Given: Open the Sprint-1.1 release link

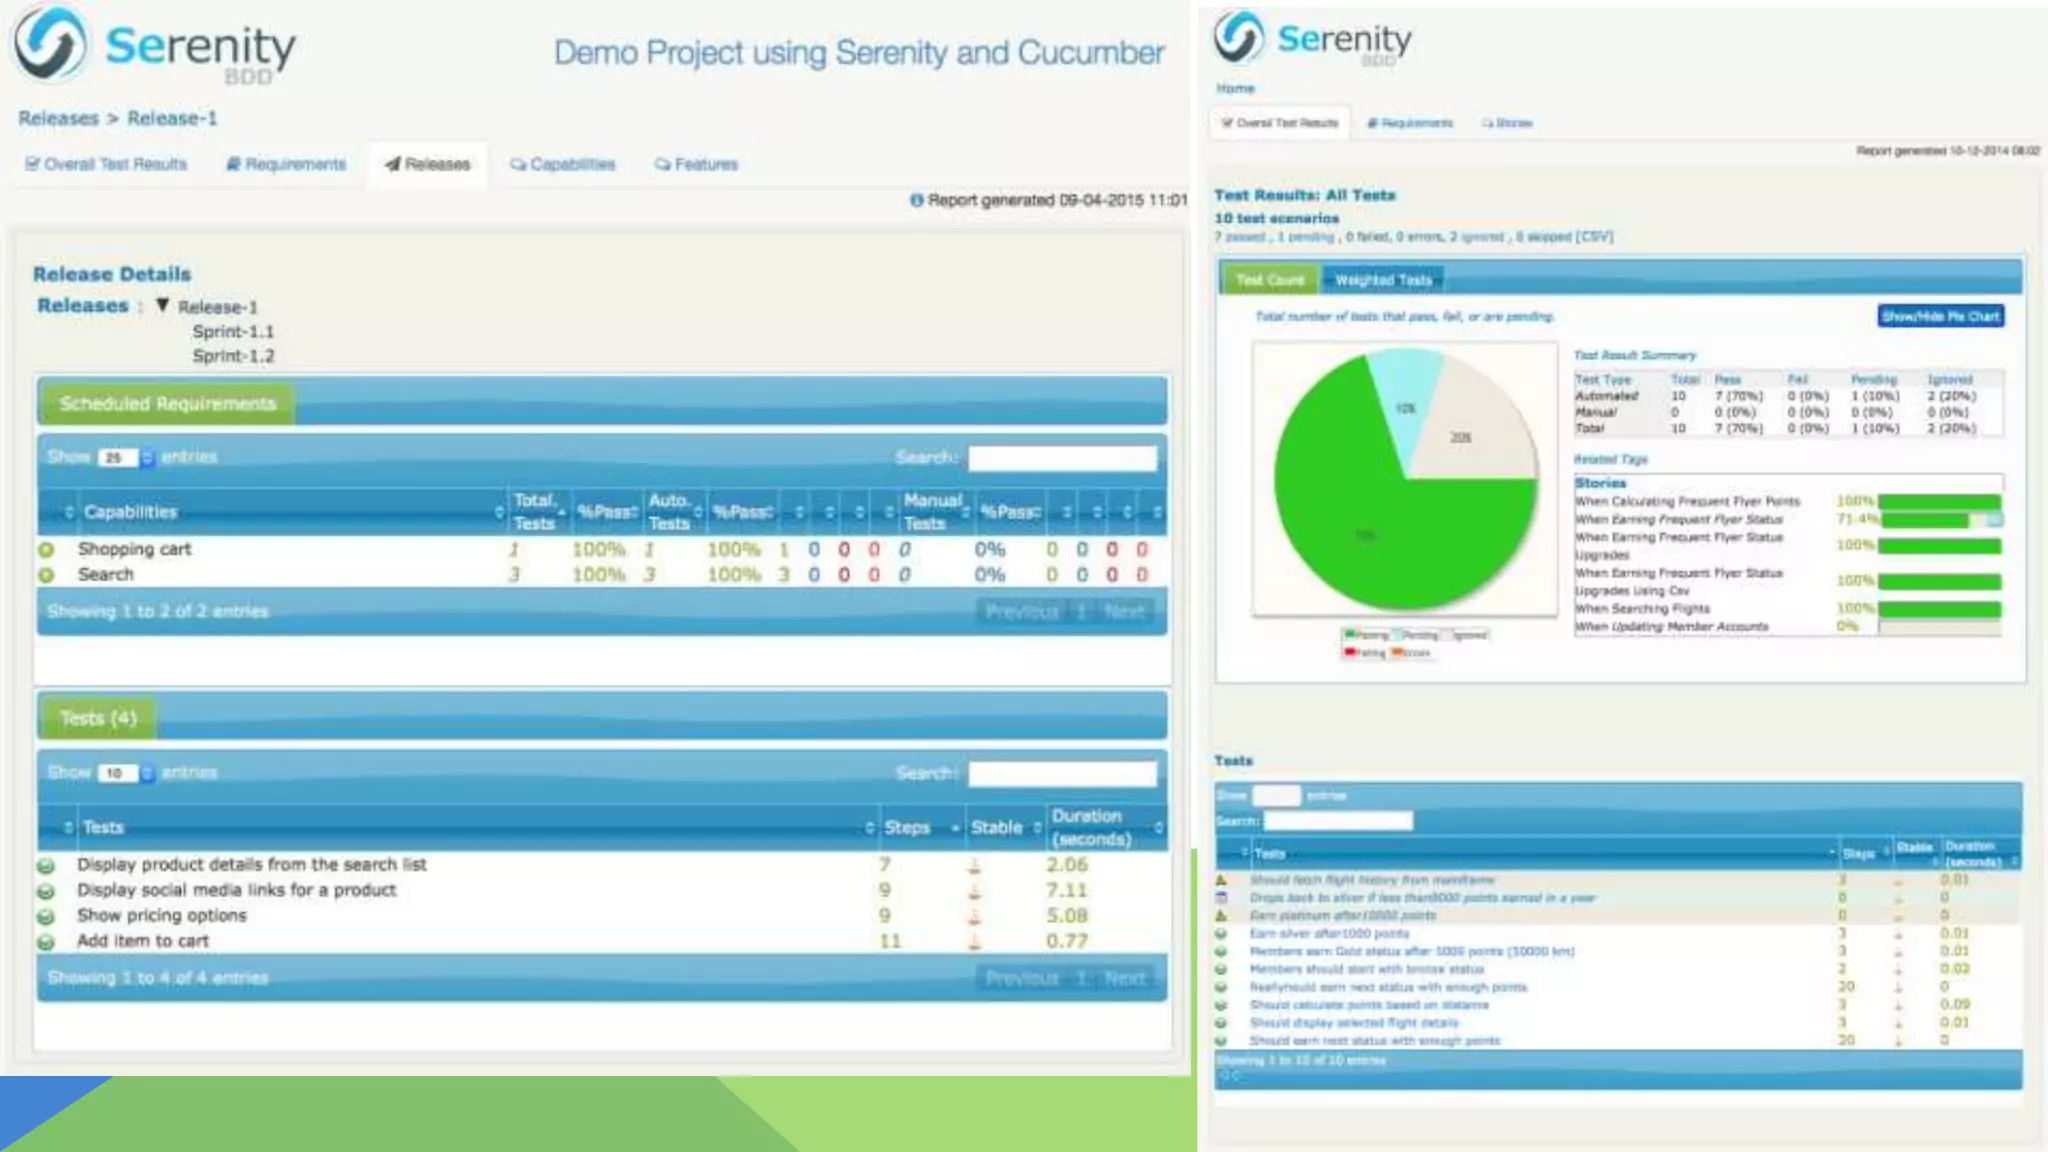Looking at the screenshot, I should pyautogui.click(x=233, y=331).
